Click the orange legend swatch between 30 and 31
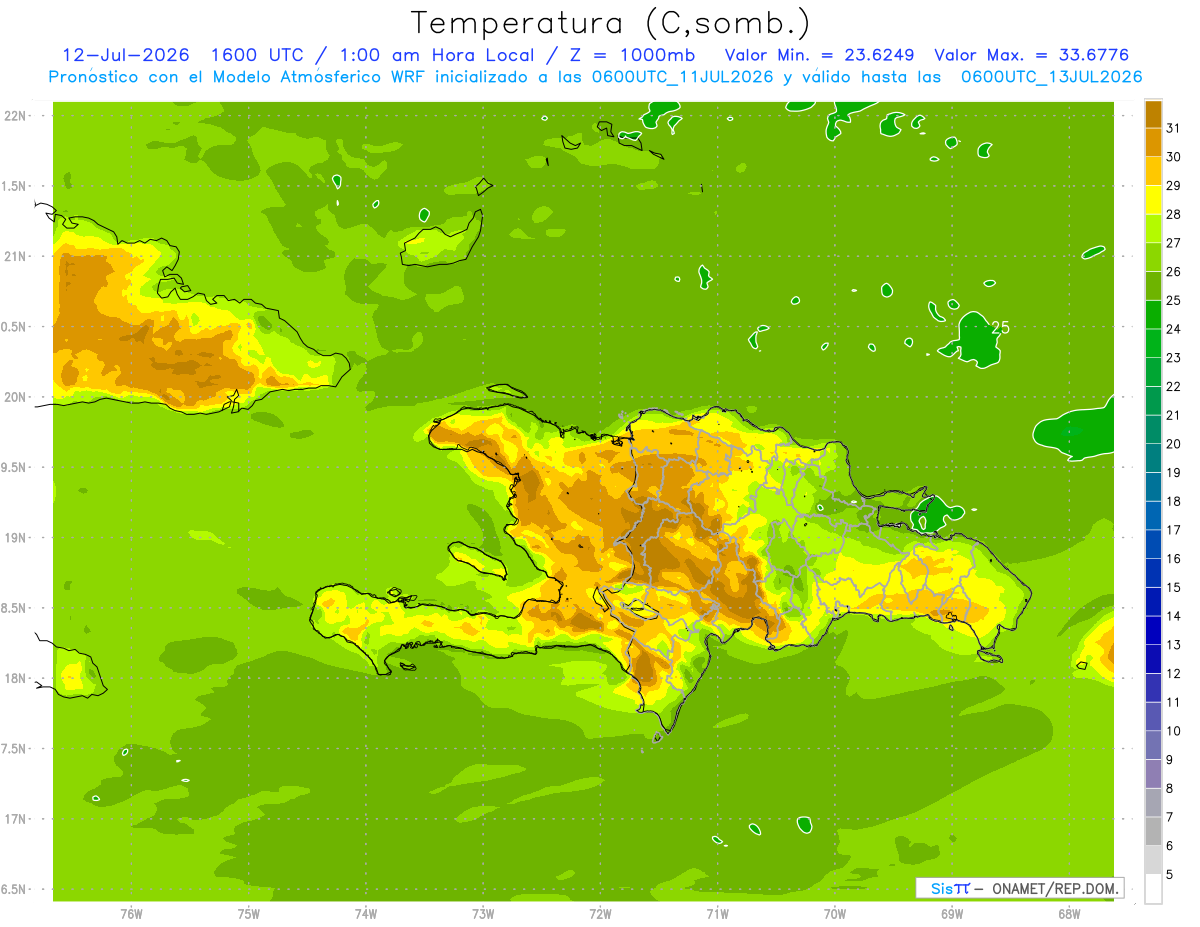The height and width of the screenshot is (927, 1200). pos(1153,142)
